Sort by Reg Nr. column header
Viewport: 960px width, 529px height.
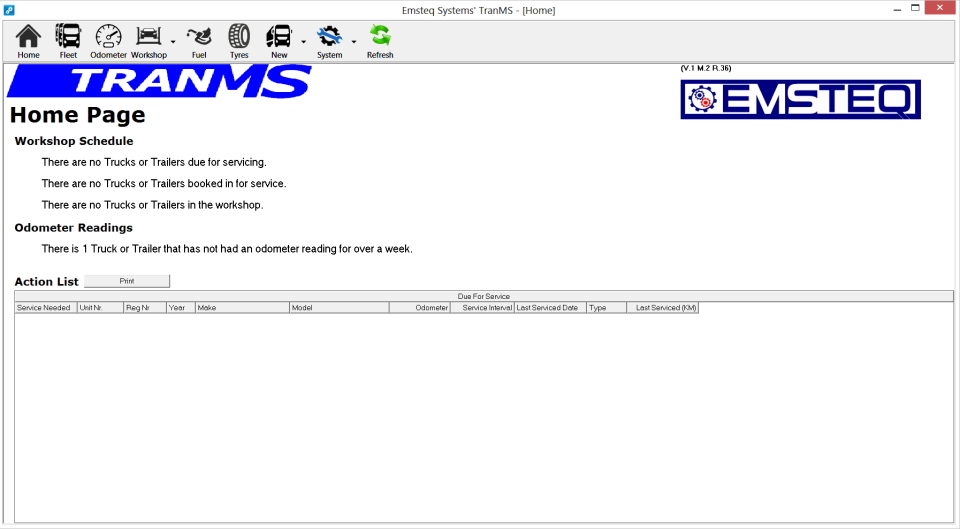click(x=145, y=307)
